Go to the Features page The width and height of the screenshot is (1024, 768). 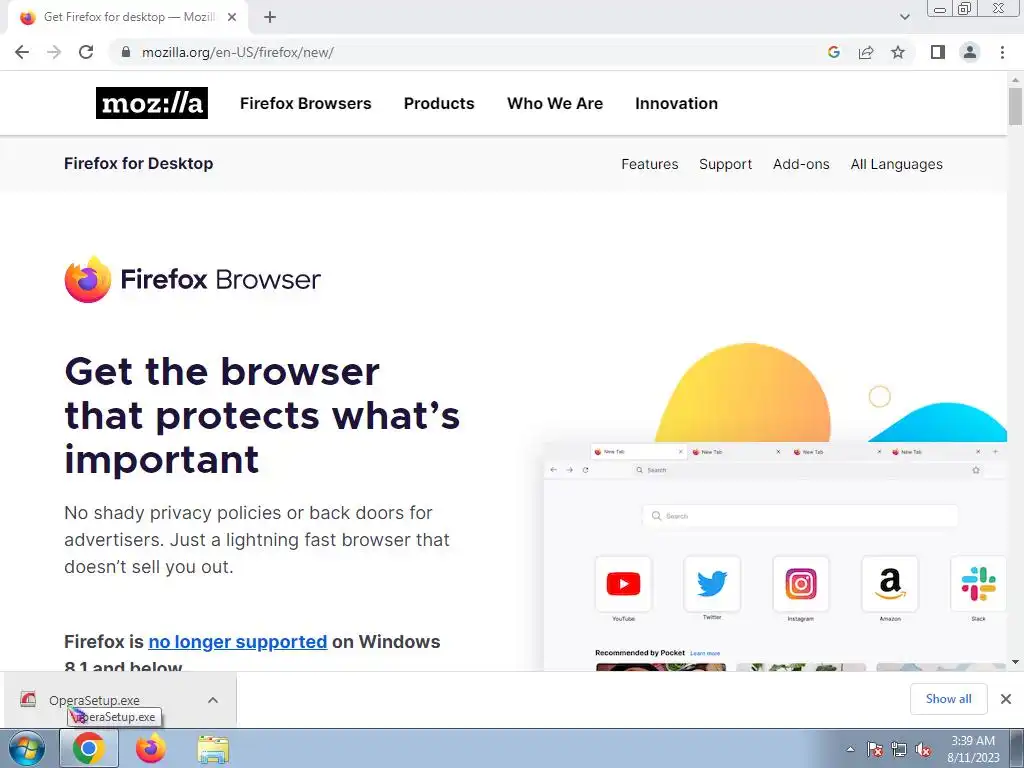pyautogui.click(x=650, y=164)
